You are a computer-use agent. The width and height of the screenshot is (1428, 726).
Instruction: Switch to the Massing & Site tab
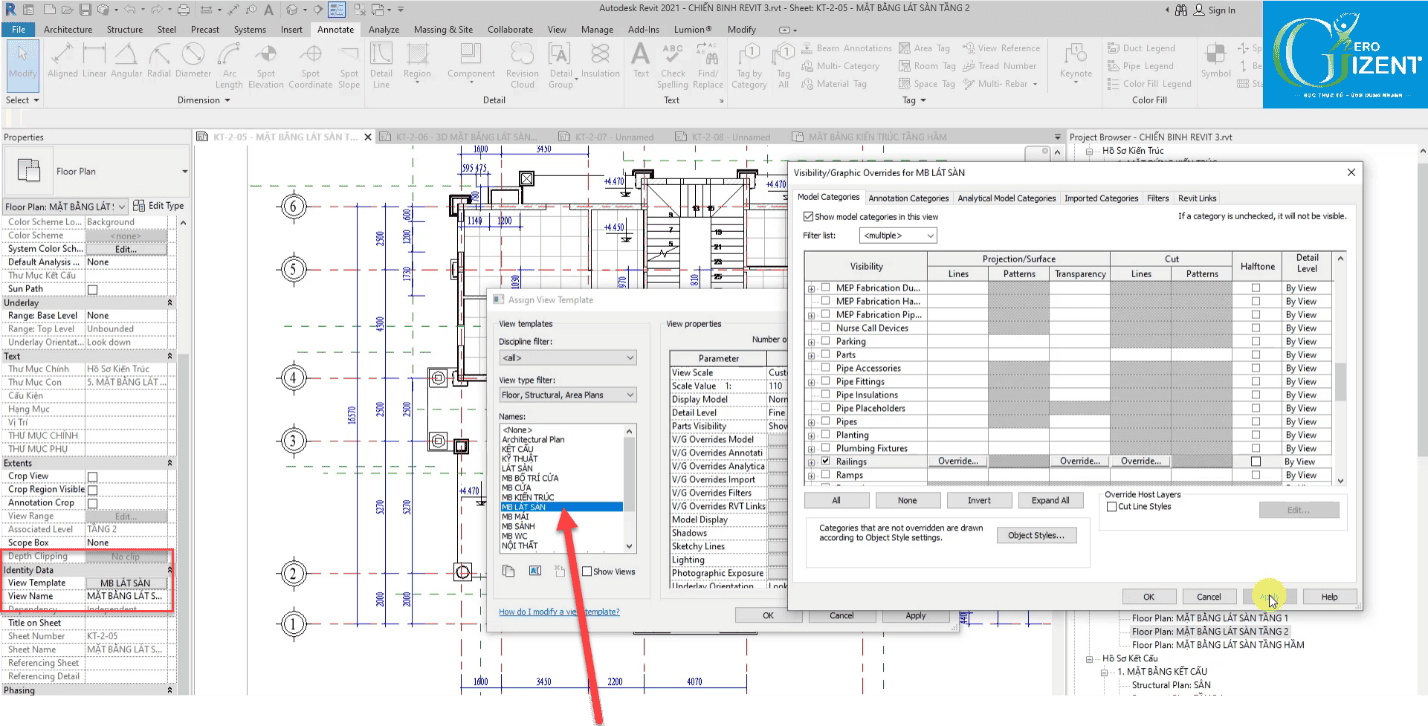coord(443,30)
